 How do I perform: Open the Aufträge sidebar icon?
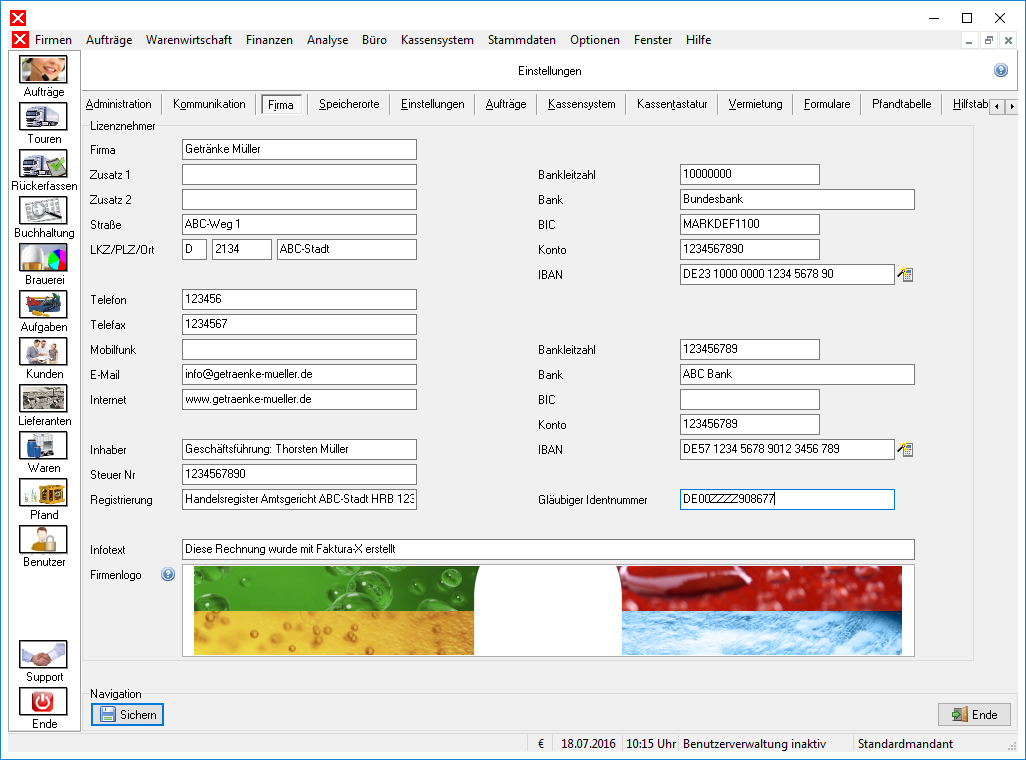tap(43, 69)
